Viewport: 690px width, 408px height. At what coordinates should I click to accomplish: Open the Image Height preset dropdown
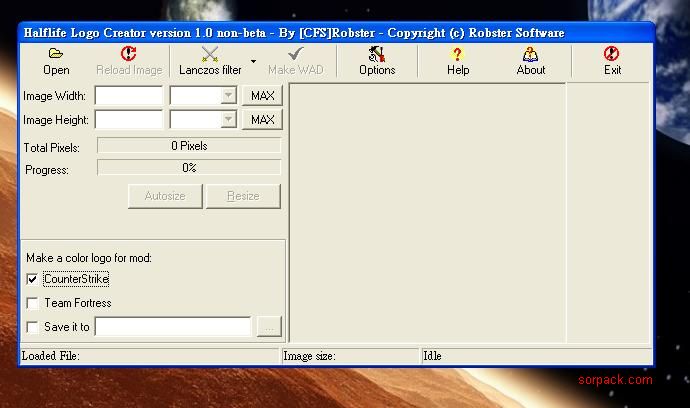(x=228, y=120)
